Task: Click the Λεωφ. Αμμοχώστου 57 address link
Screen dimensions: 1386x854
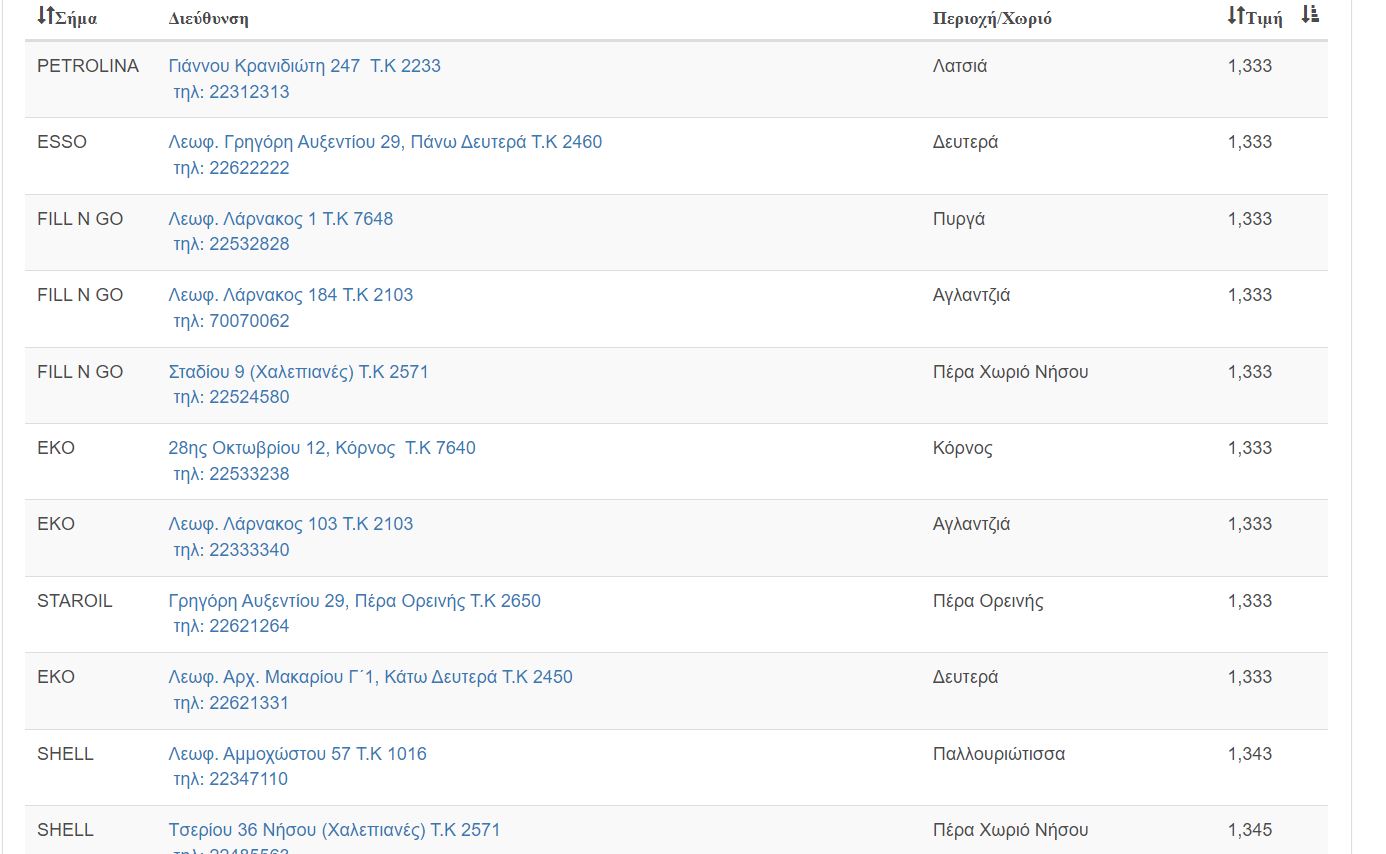Action: (x=298, y=754)
